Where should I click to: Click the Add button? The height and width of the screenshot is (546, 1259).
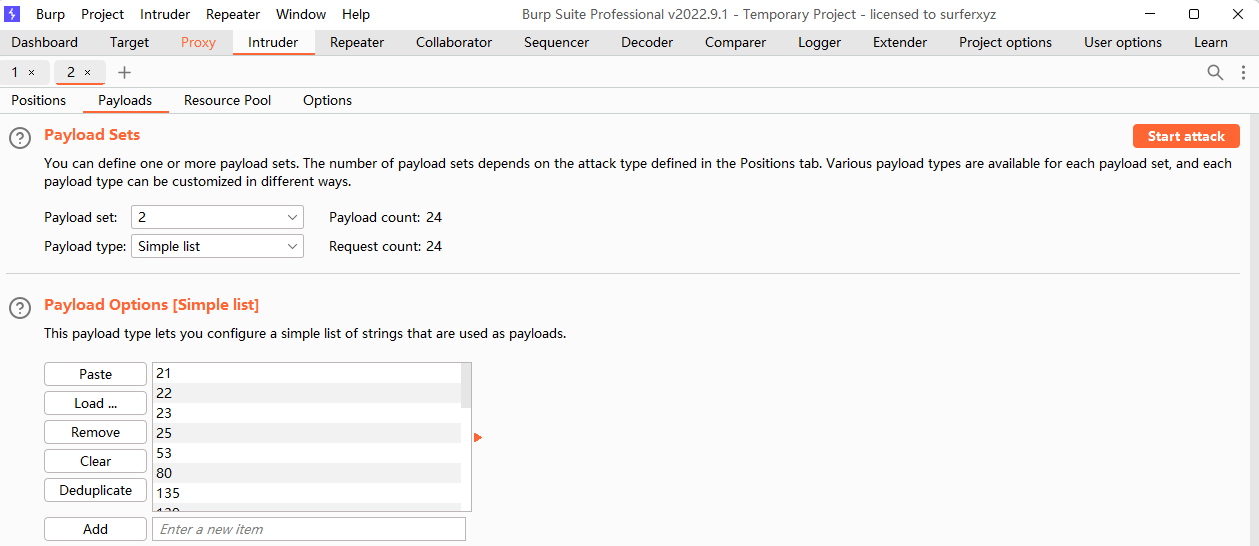95,529
